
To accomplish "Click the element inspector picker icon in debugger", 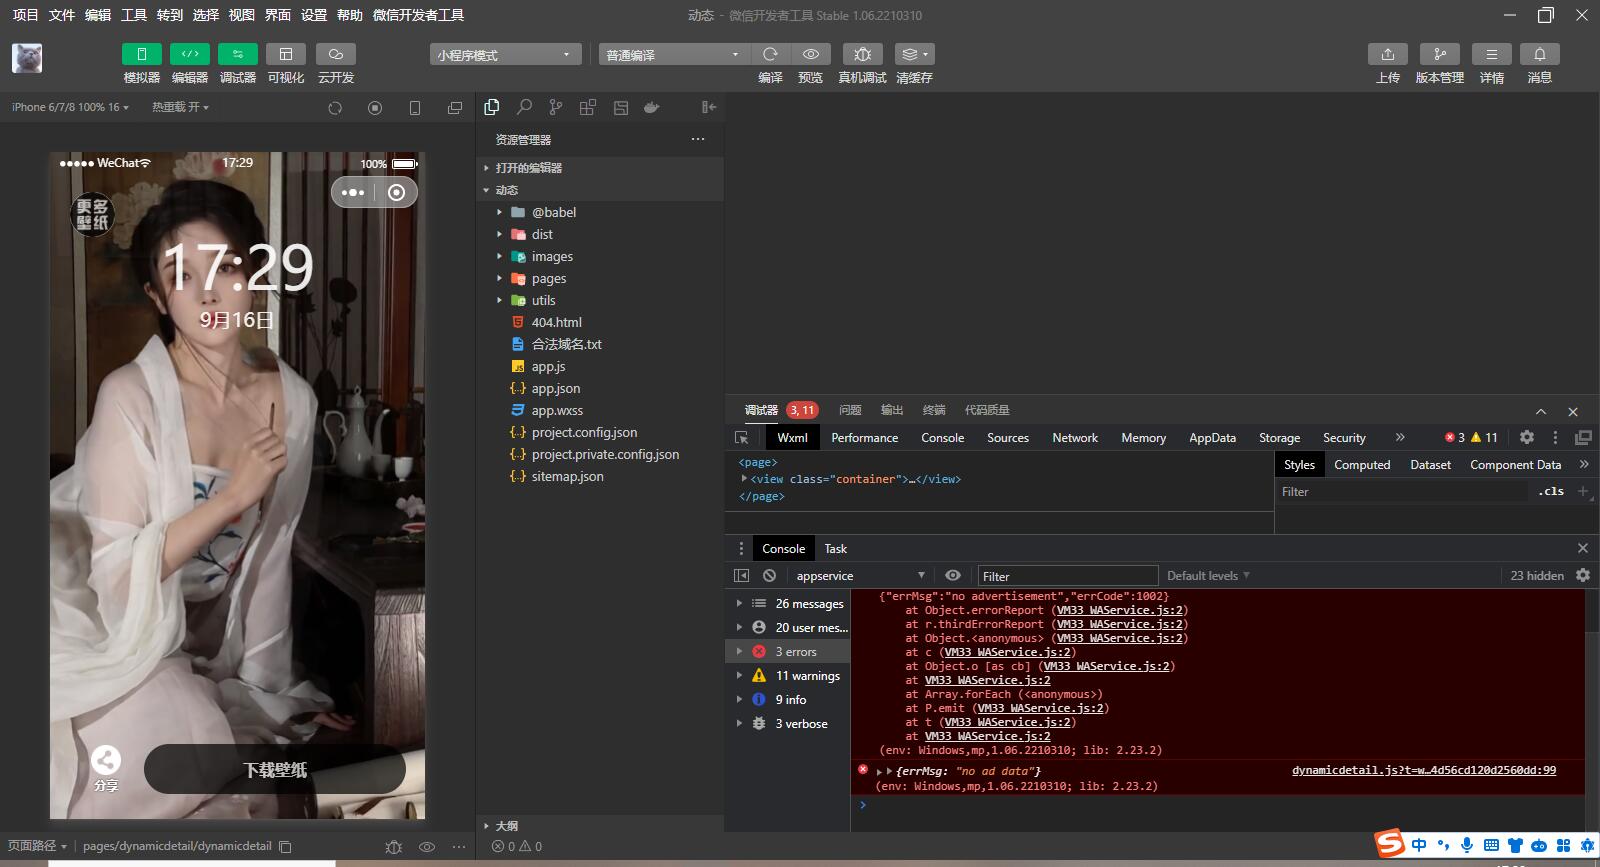I will click(742, 438).
